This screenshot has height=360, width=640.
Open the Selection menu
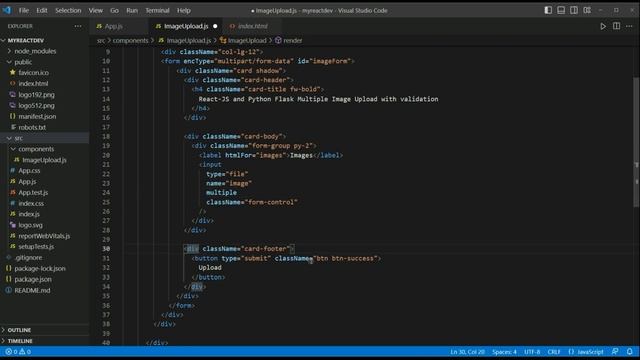[68, 11]
